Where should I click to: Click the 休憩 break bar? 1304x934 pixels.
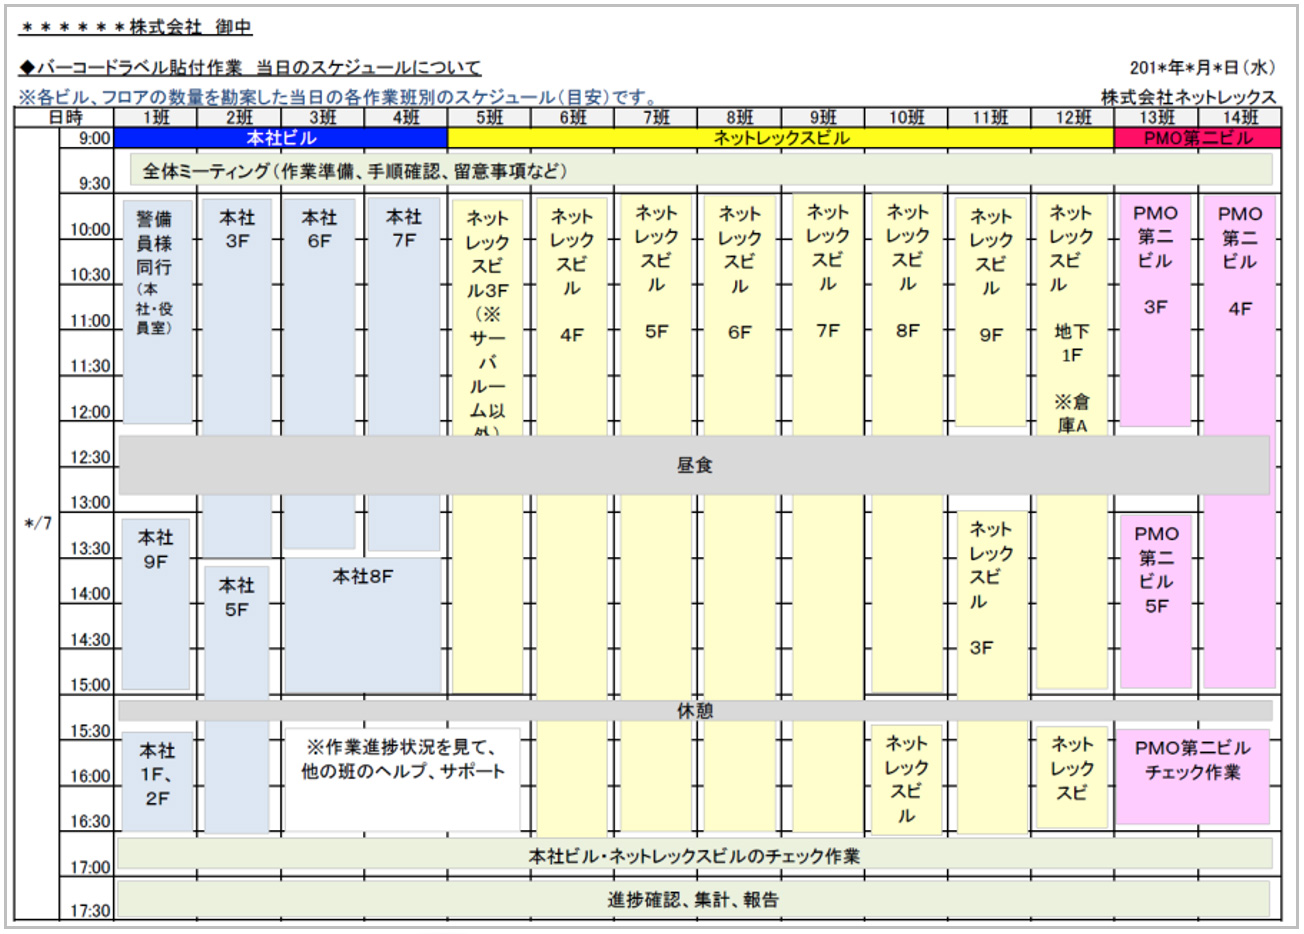(x=695, y=711)
